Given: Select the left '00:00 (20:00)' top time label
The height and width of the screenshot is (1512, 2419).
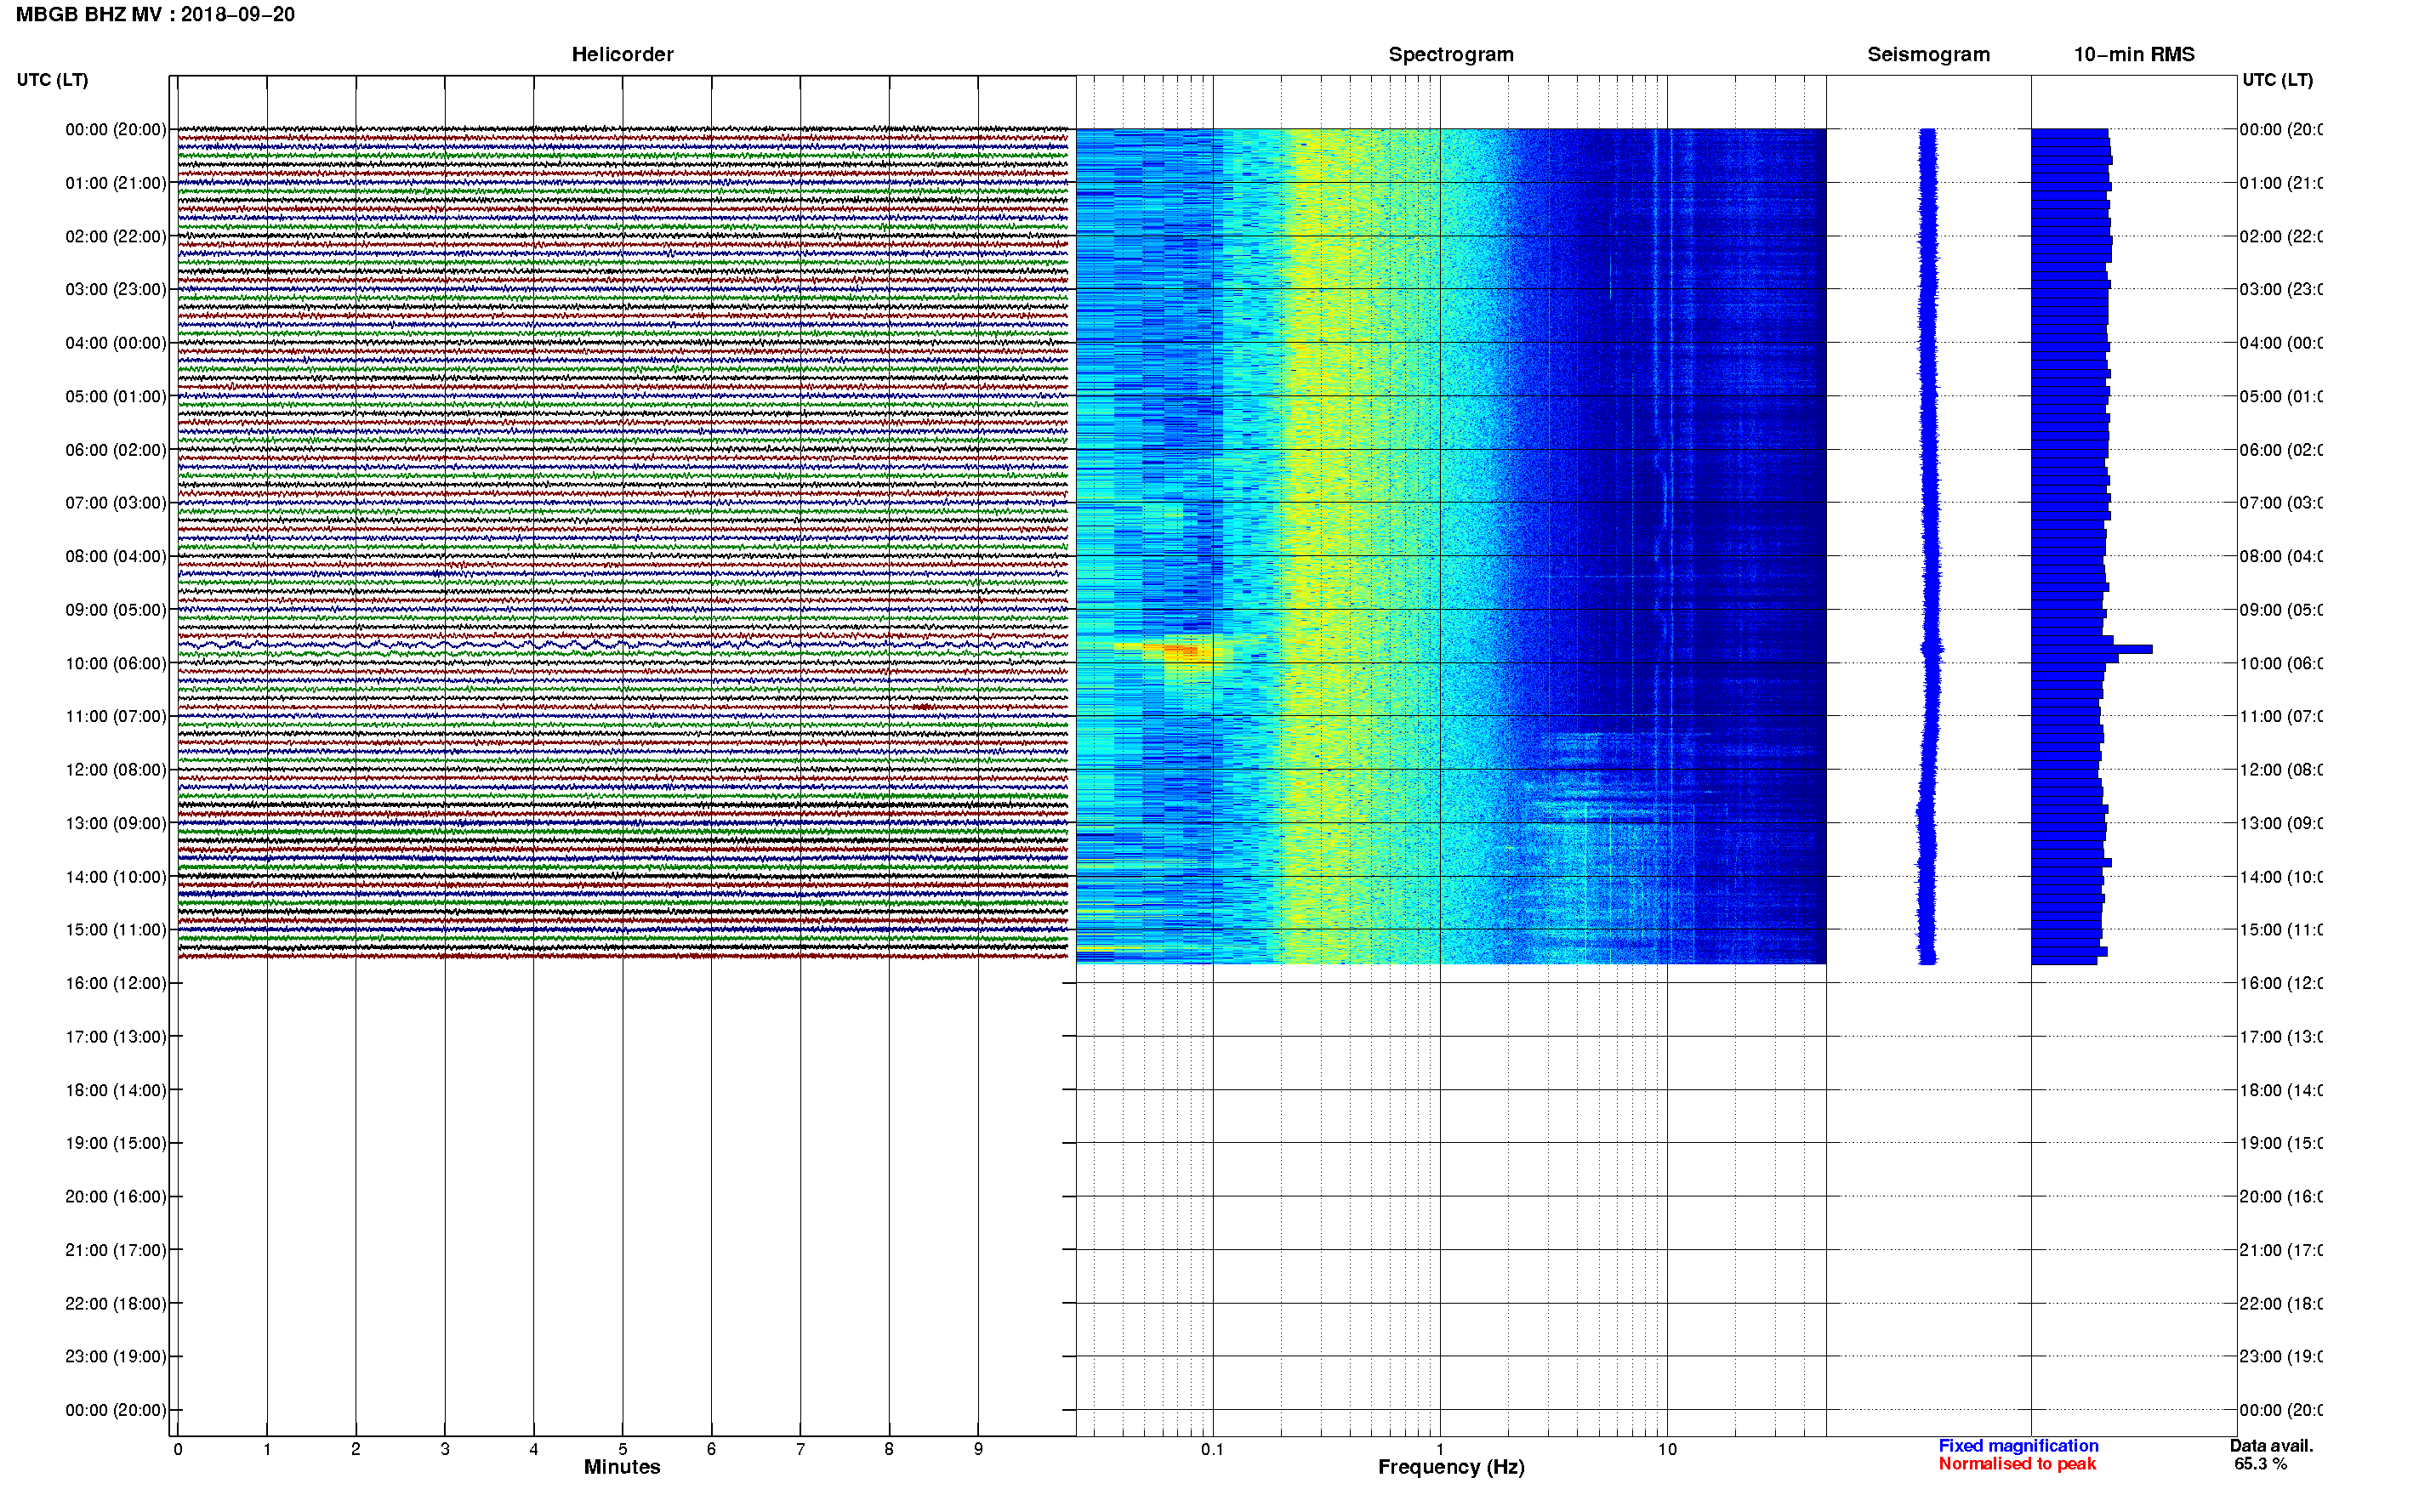Looking at the screenshot, I should [116, 129].
